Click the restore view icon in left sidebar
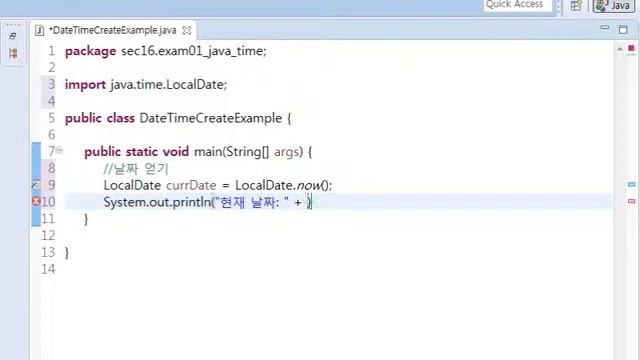This screenshot has height=360, width=640. click(13, 36)
